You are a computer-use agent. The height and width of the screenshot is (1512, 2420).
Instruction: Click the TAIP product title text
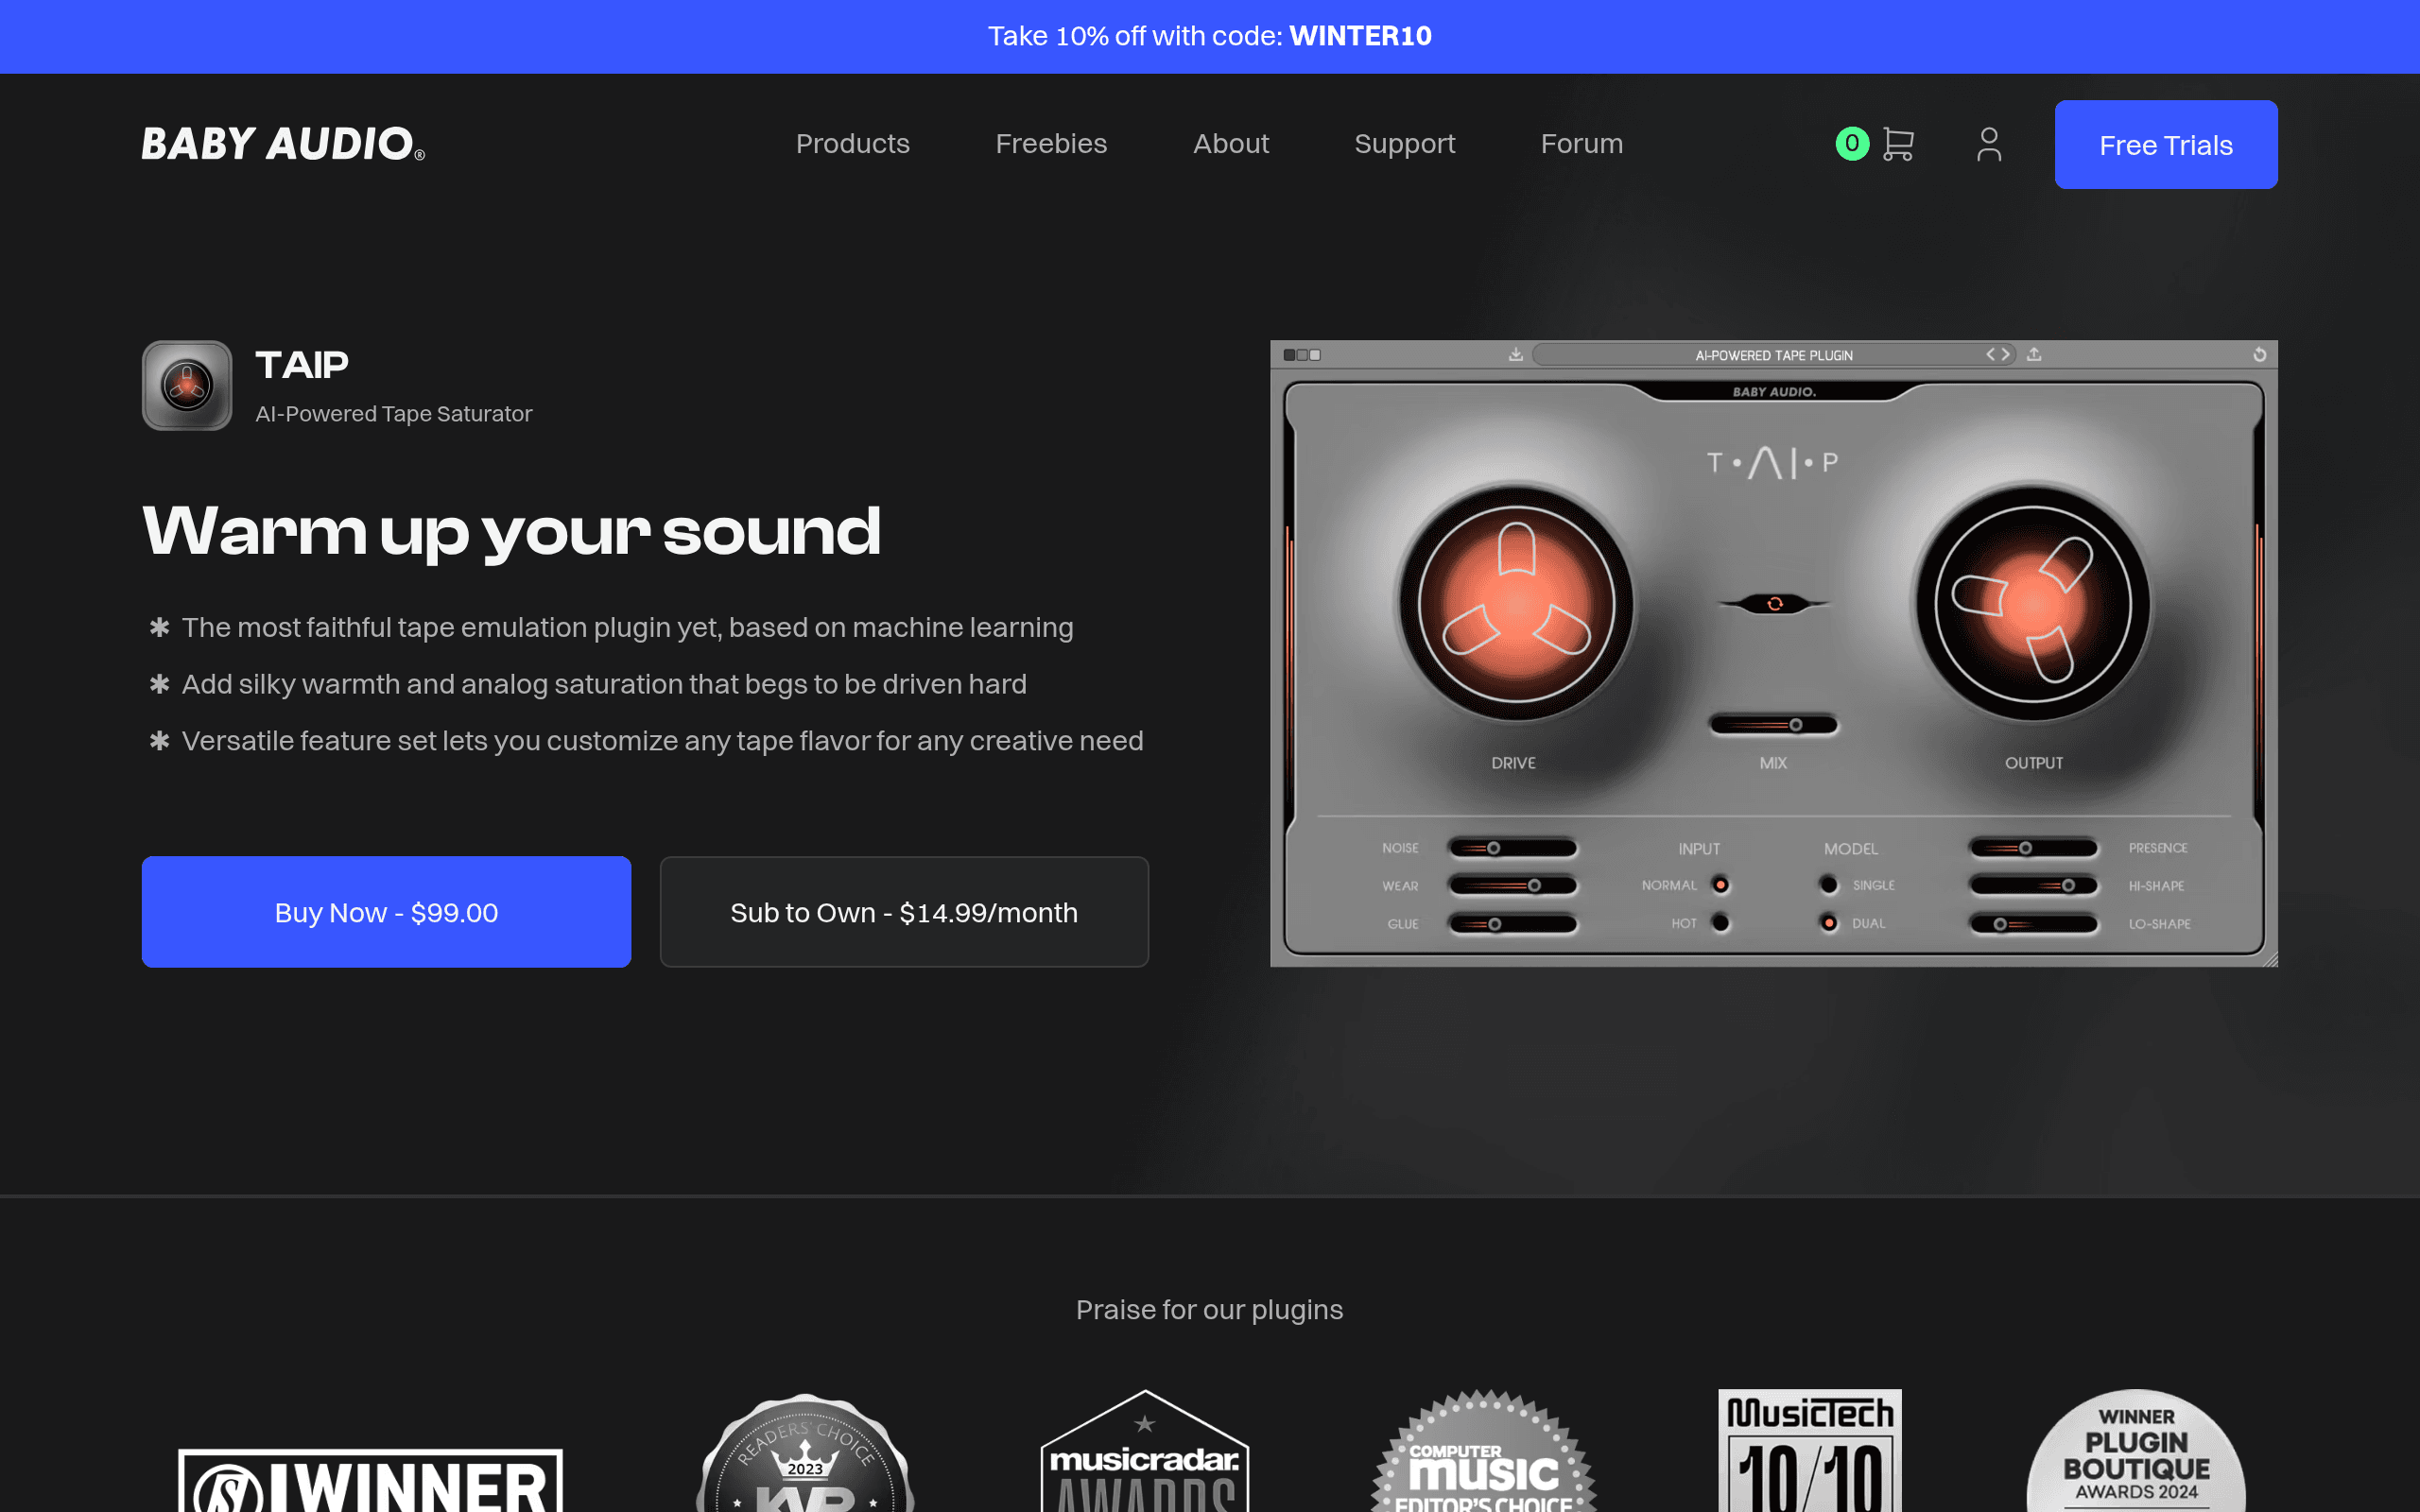[x=302, y=365]
